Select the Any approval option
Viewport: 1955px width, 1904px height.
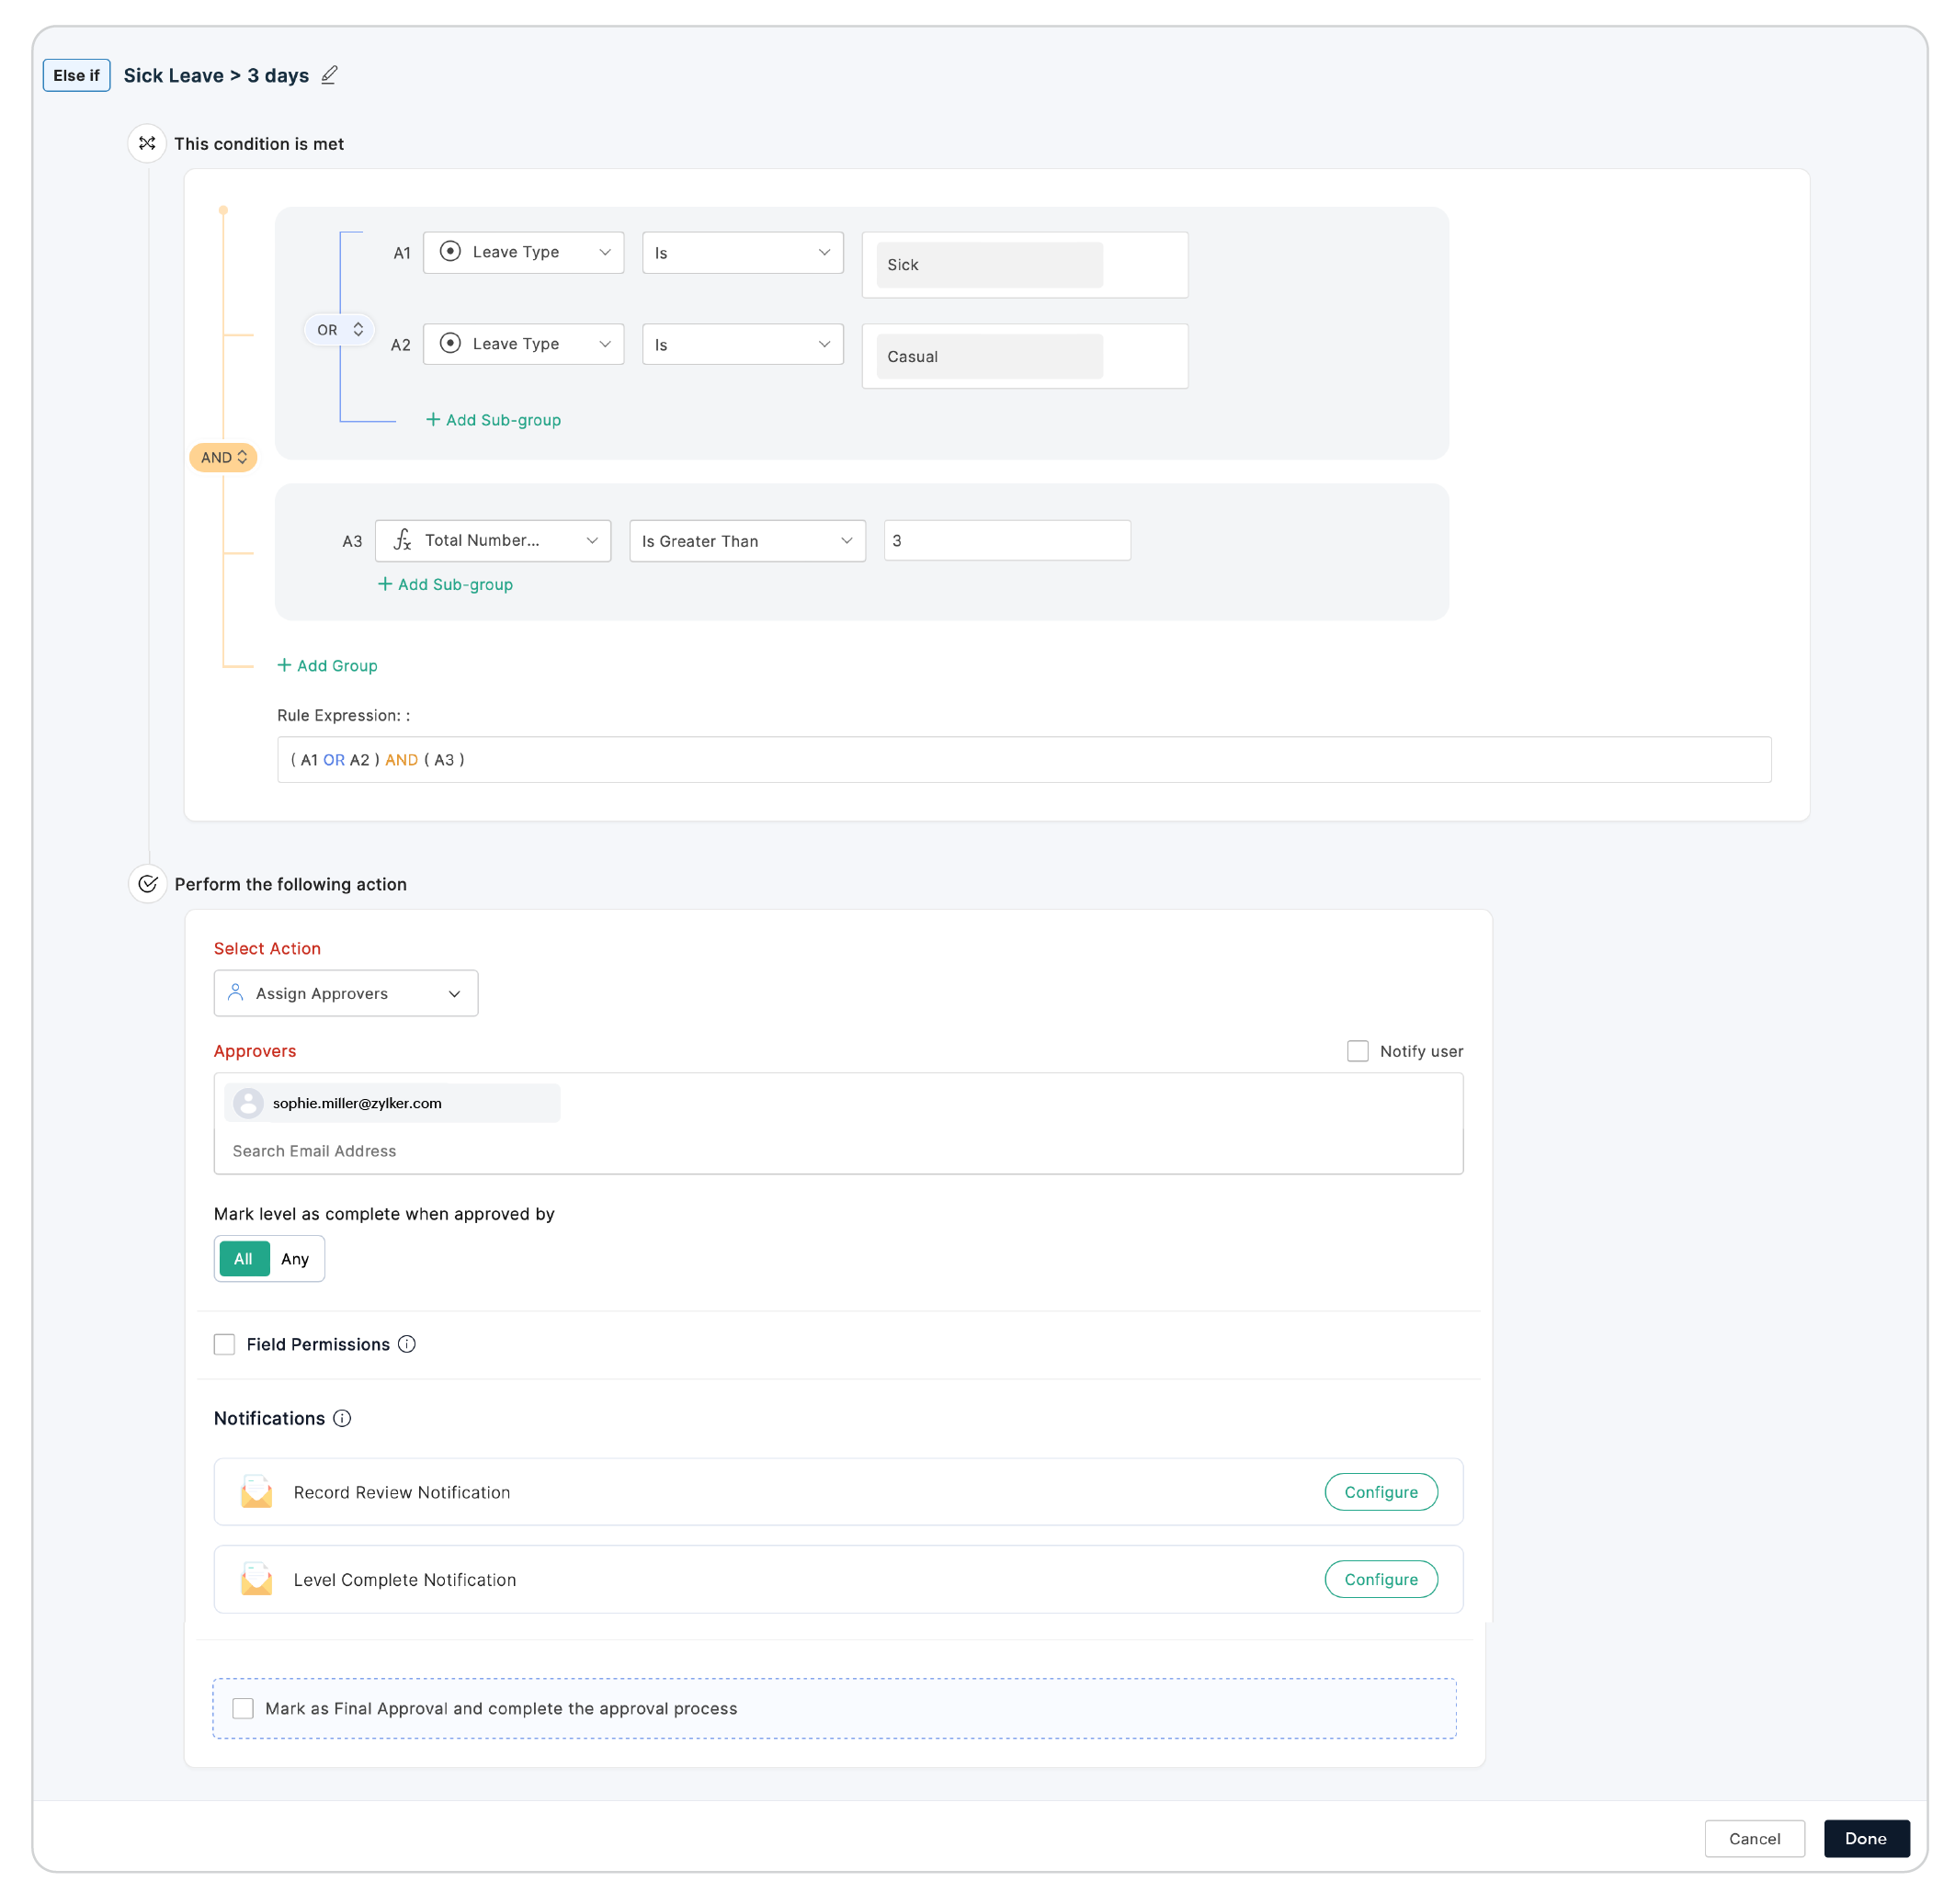pos(295,1259)
